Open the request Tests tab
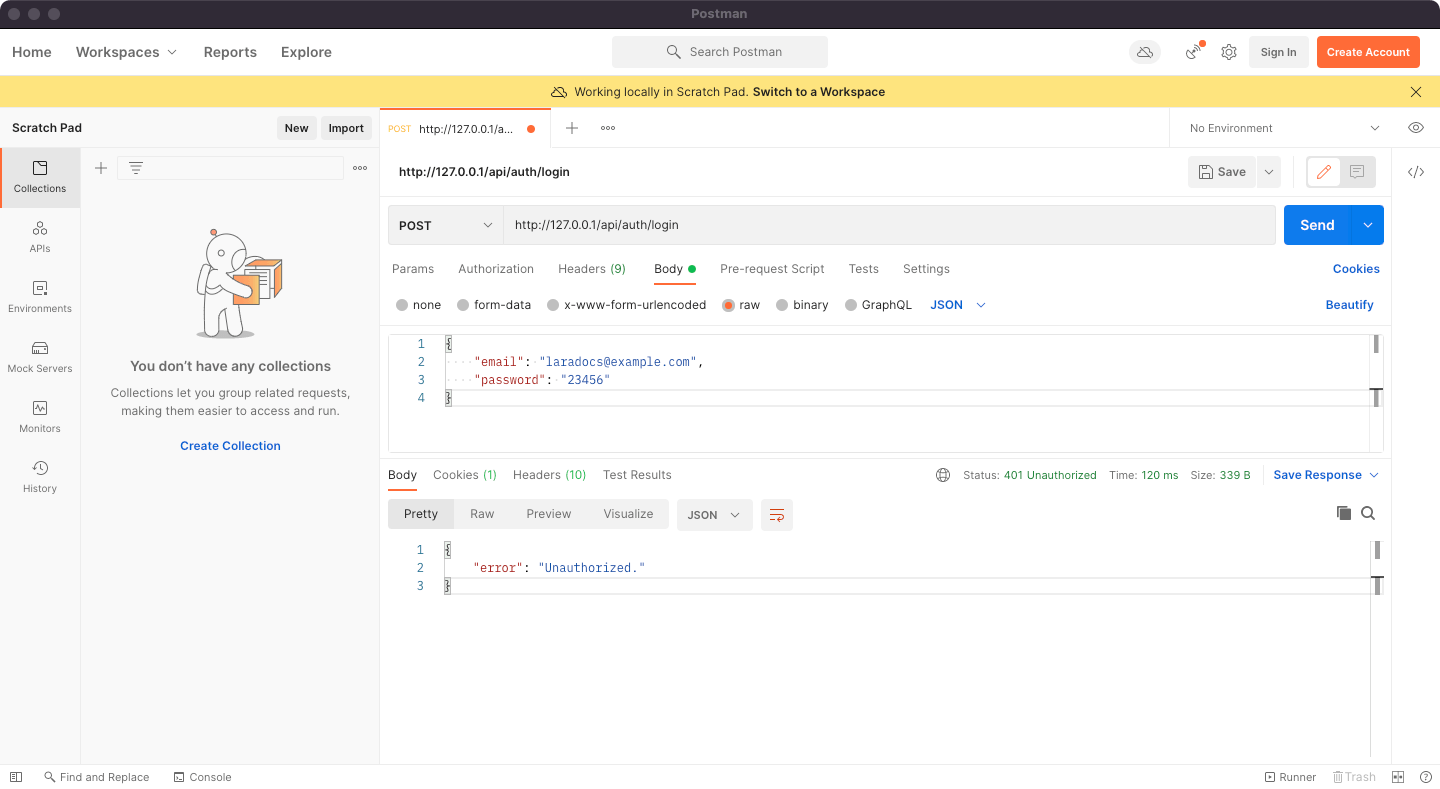The width and height of the screenshot is (1440, 789). pos(864,269)
